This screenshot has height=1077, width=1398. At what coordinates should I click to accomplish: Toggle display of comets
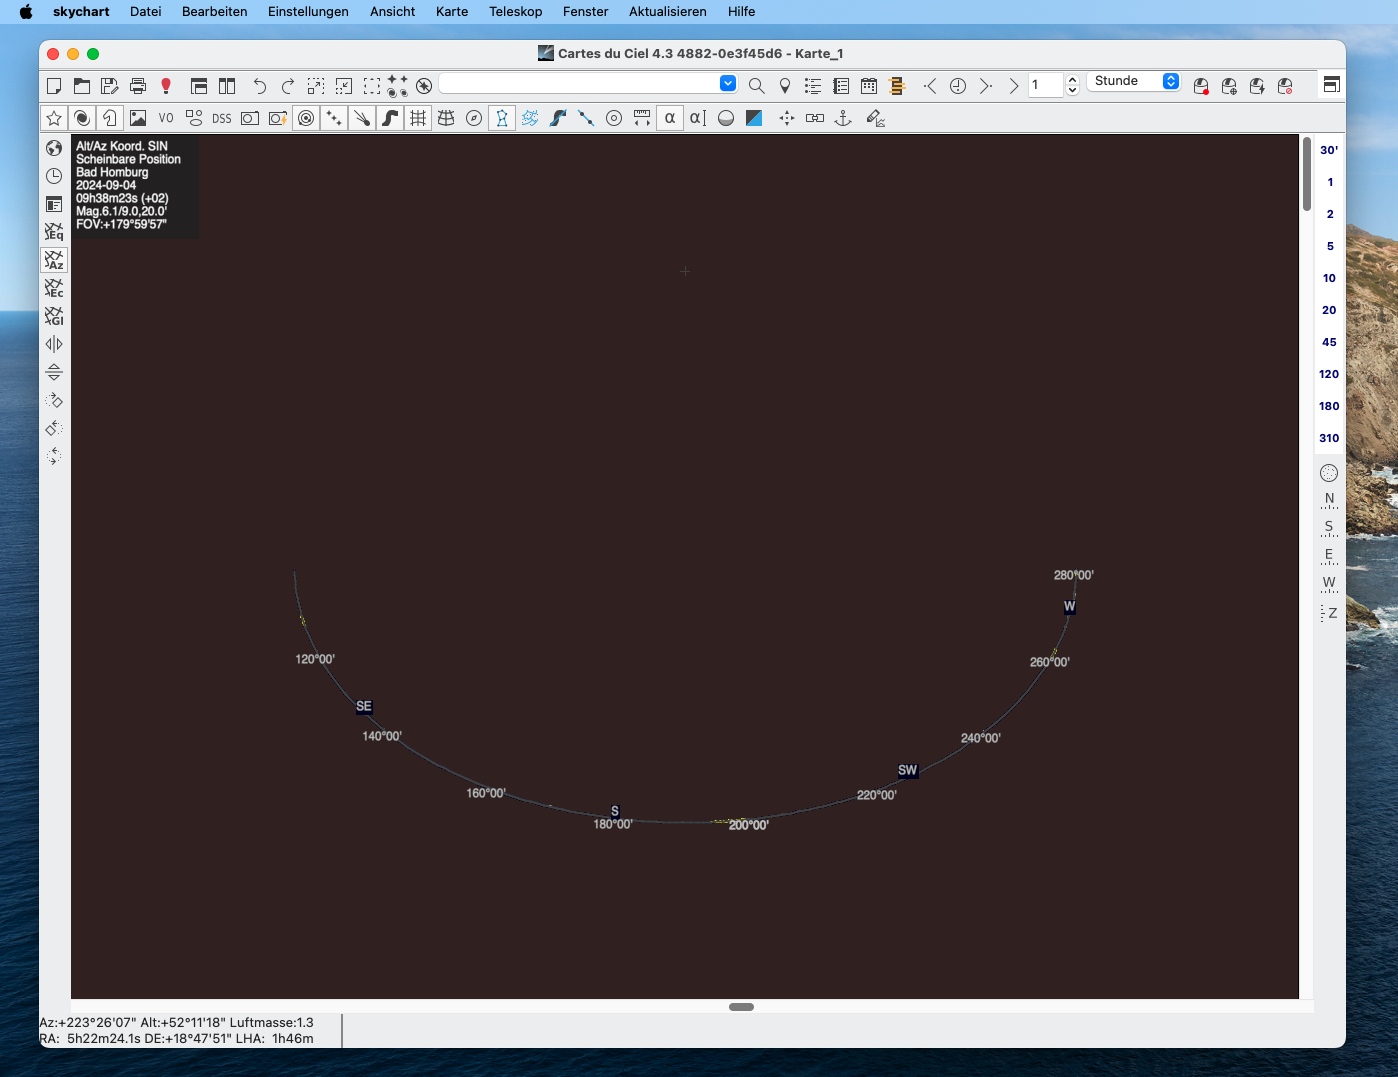point(362,118)
